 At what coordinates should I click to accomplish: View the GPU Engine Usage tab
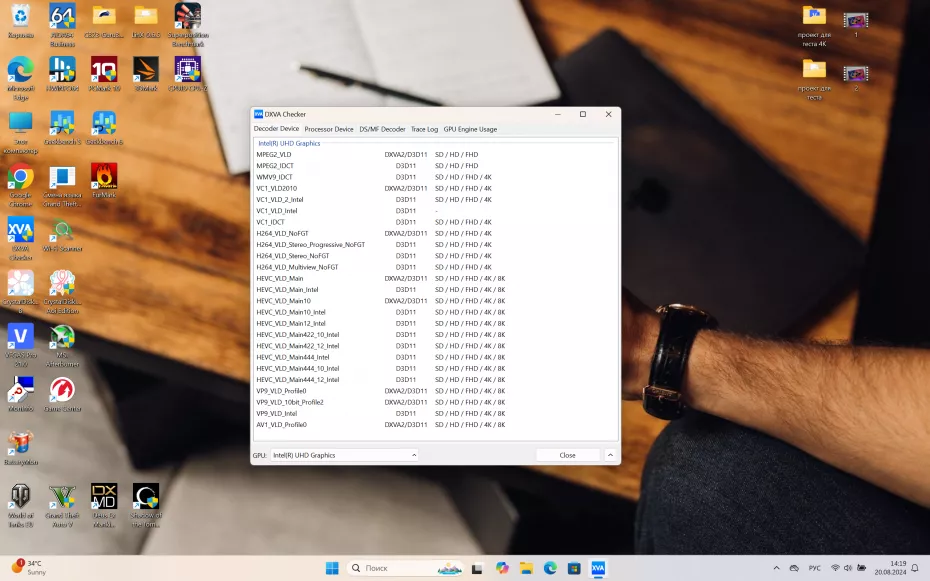coord(470,129)
